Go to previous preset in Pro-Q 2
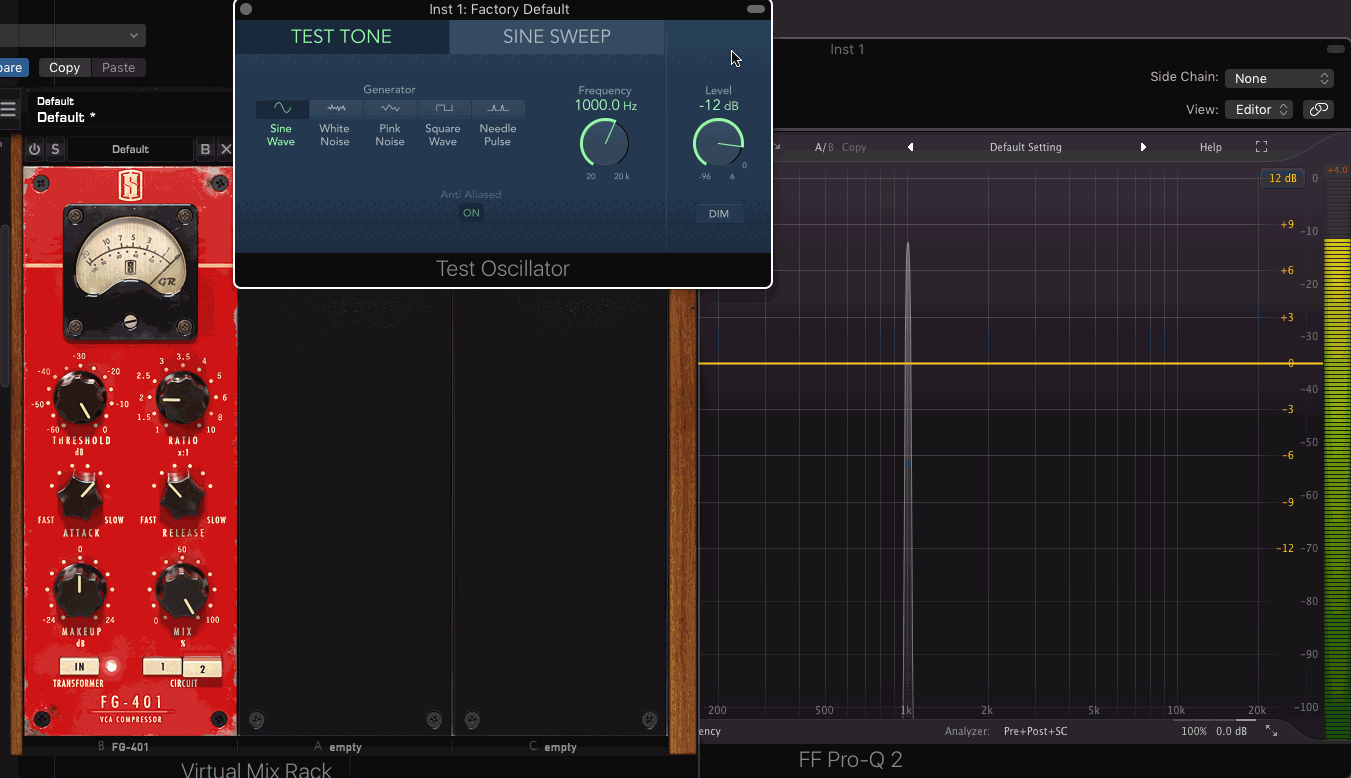This screenshot has height=778, width=1351. pyautogui.click(x=910, y=147)
